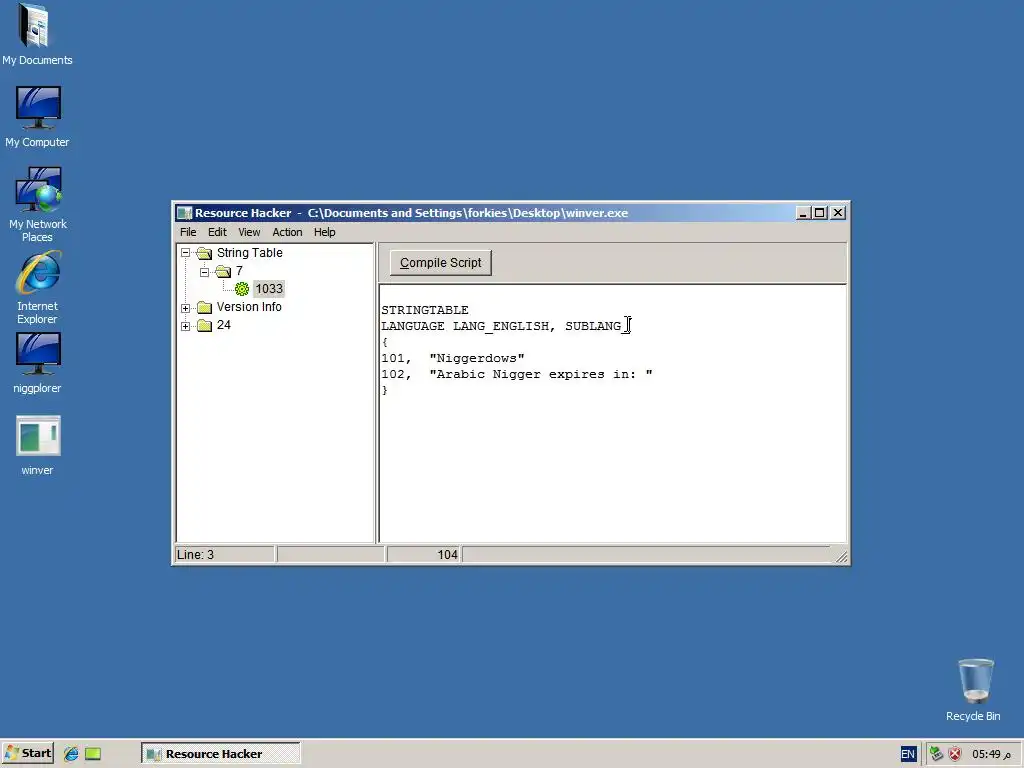Image resolution: width=1024 pixels, height=768 pixels.
Task: Click the window resize grip corner
Action: point(841,556)
